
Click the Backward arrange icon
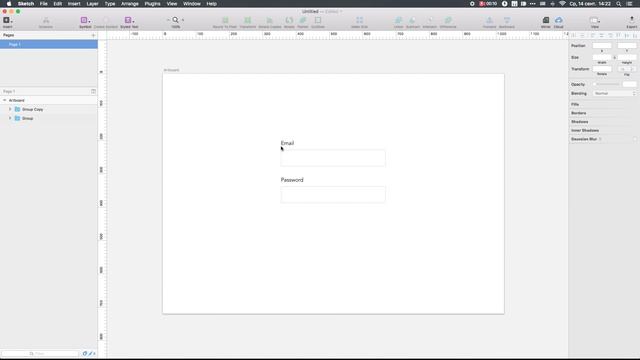507,20
